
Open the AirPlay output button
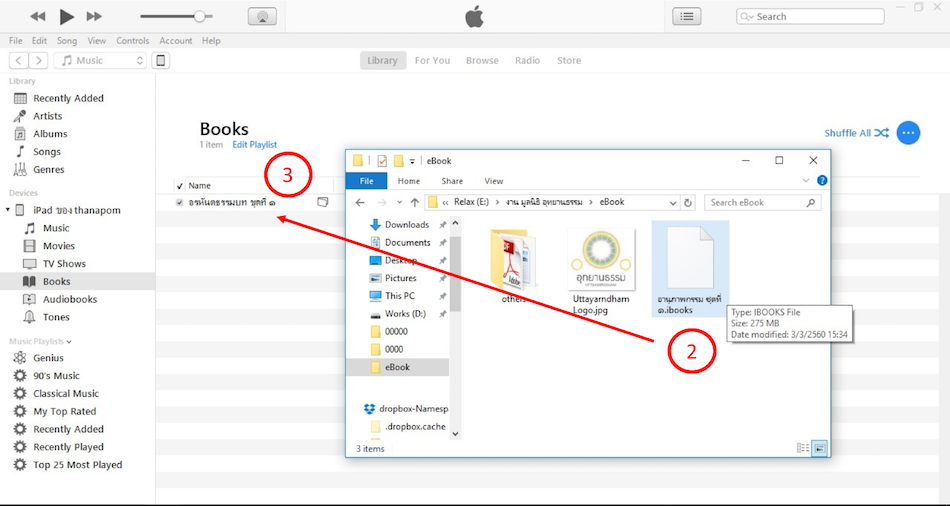click(x=262, y=16)
